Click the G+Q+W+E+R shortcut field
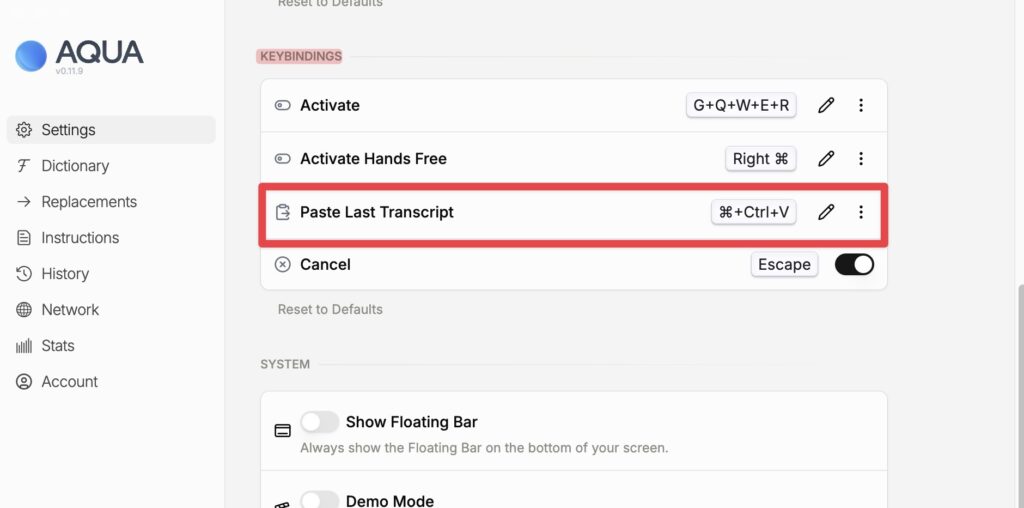Image resolution: width=1024 pixels, height=508 pixels. point(741,105)
